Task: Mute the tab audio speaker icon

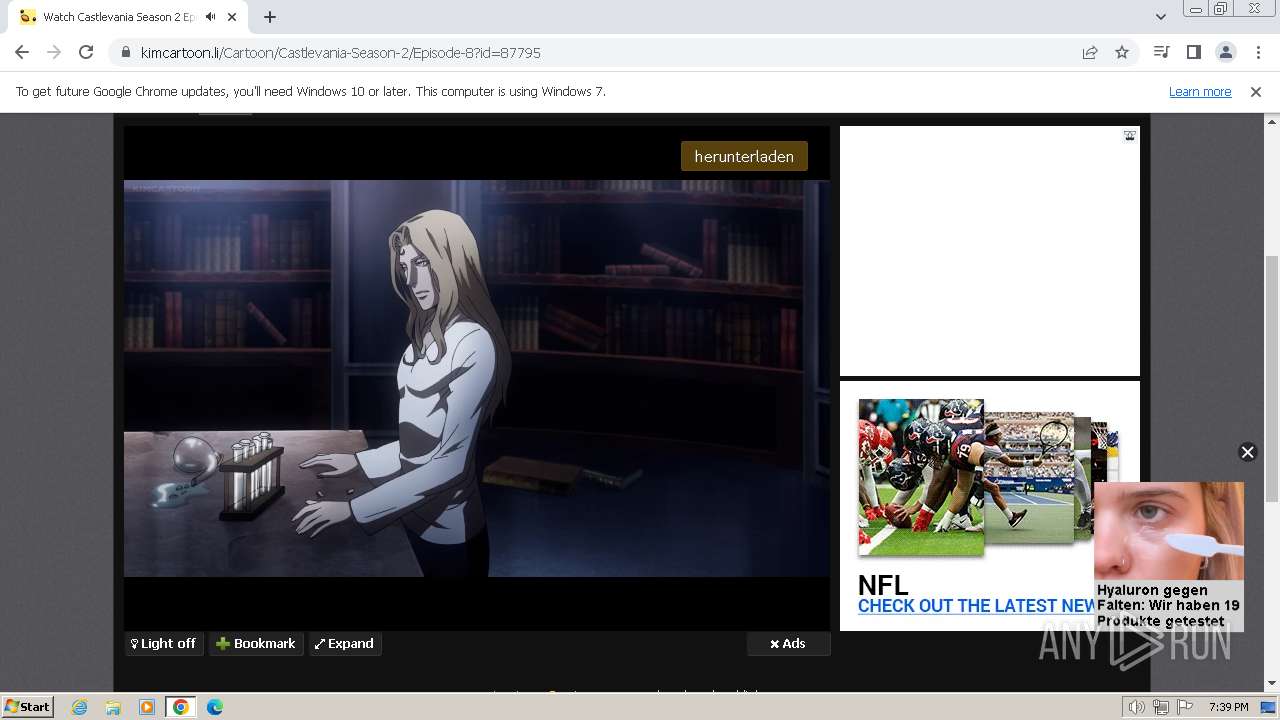Action: [x=211, y=17]
